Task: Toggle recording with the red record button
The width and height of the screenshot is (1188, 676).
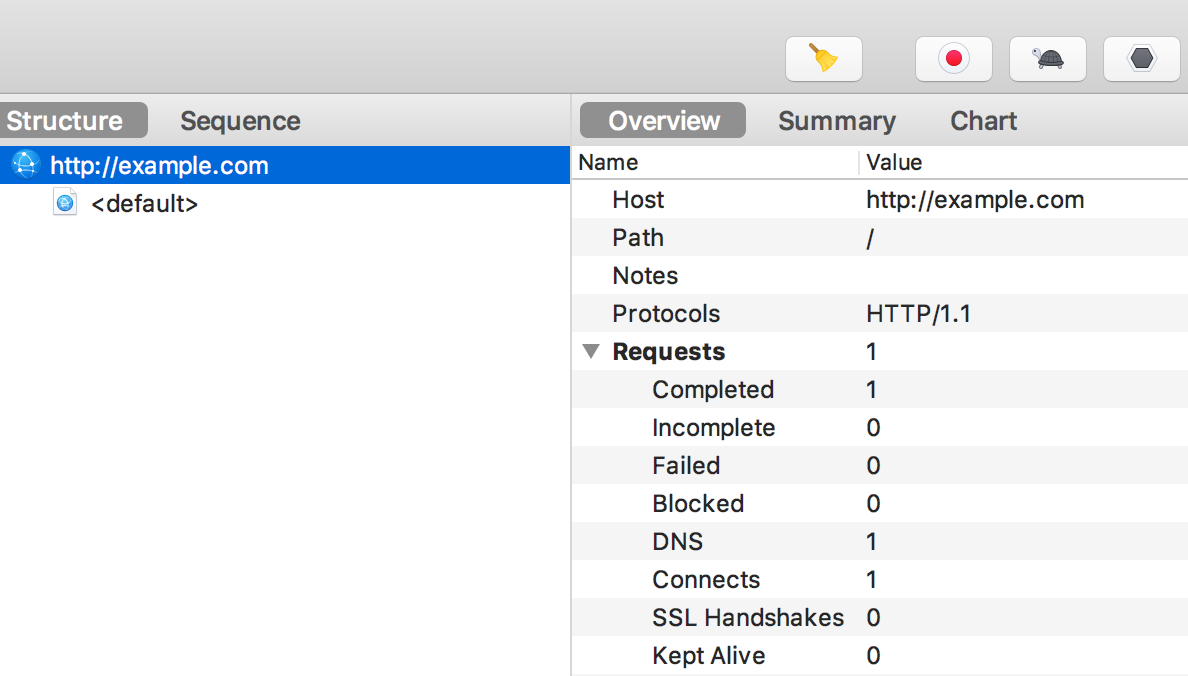Action: 953,59
